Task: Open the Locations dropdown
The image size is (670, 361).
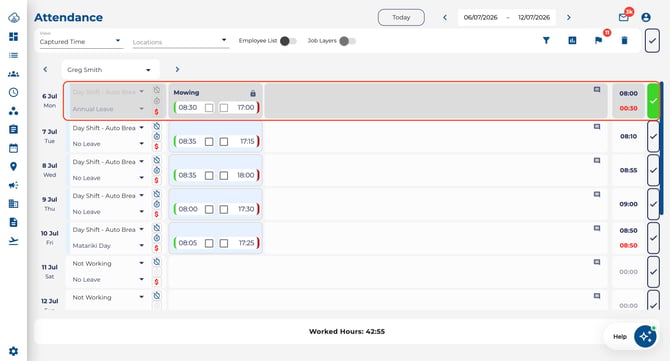Action: pos(181,41)
